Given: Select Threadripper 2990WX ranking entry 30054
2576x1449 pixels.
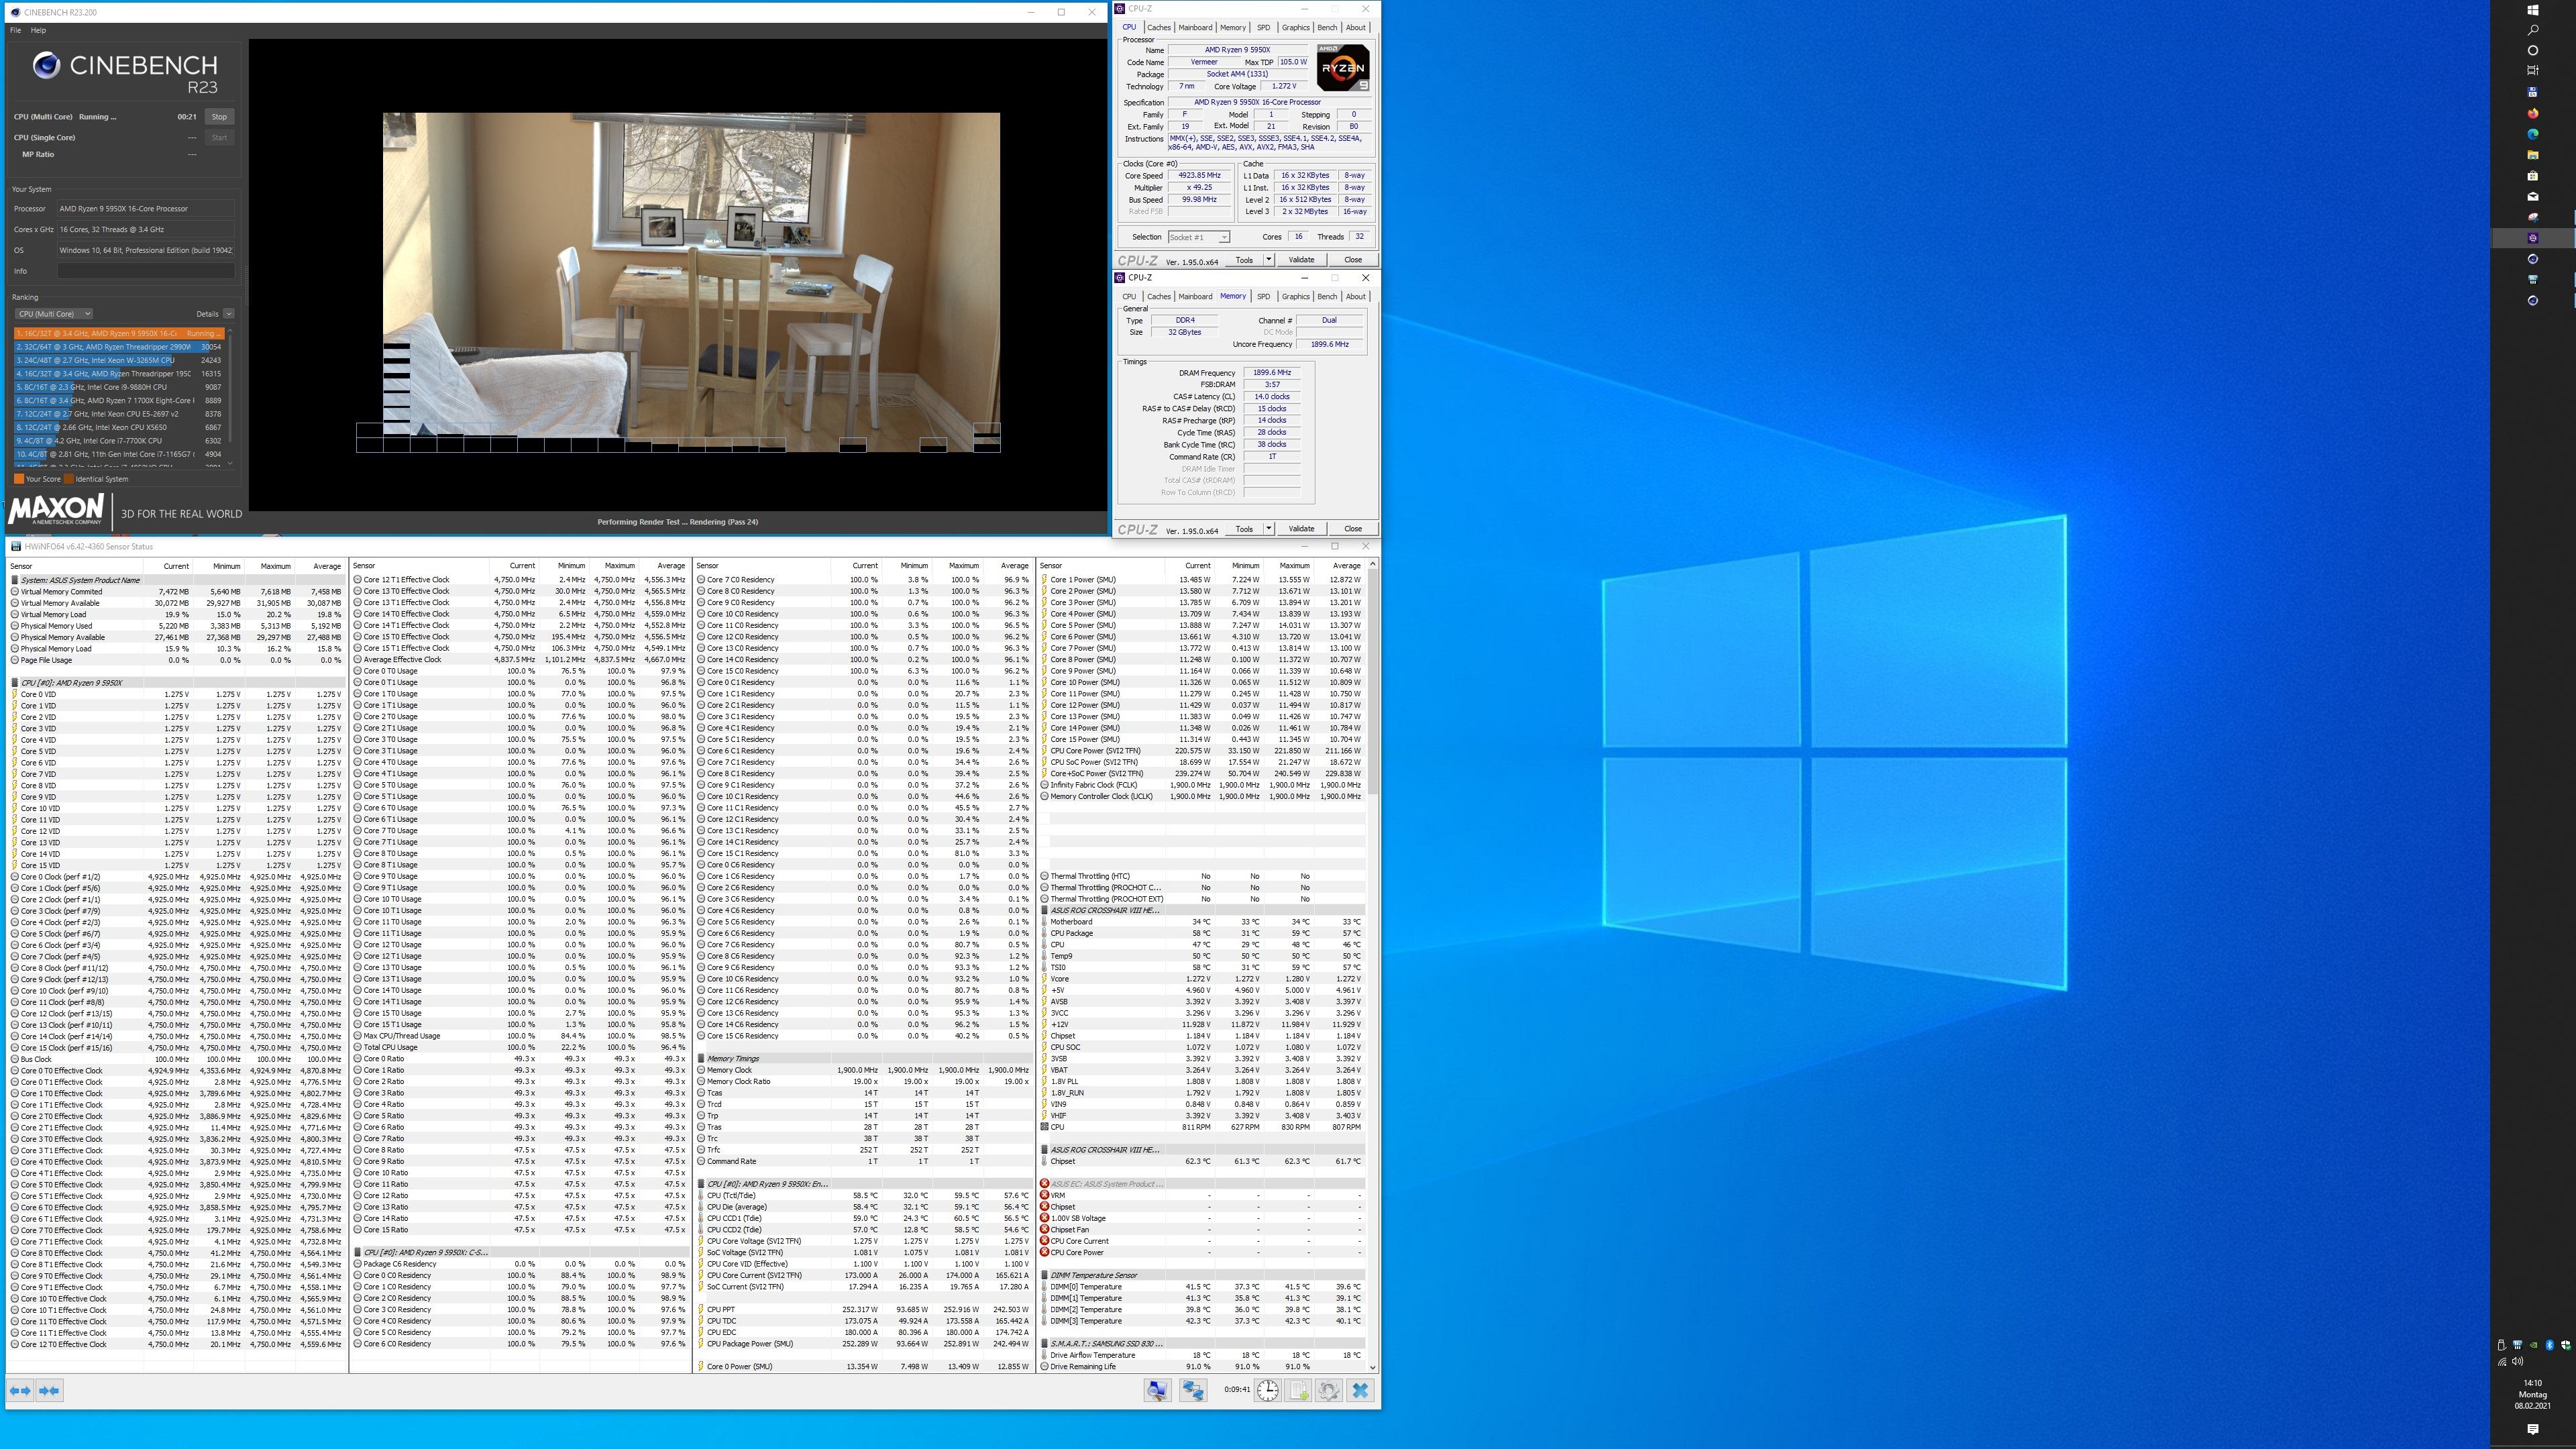Looking at the screenshot, I should 119,347.
